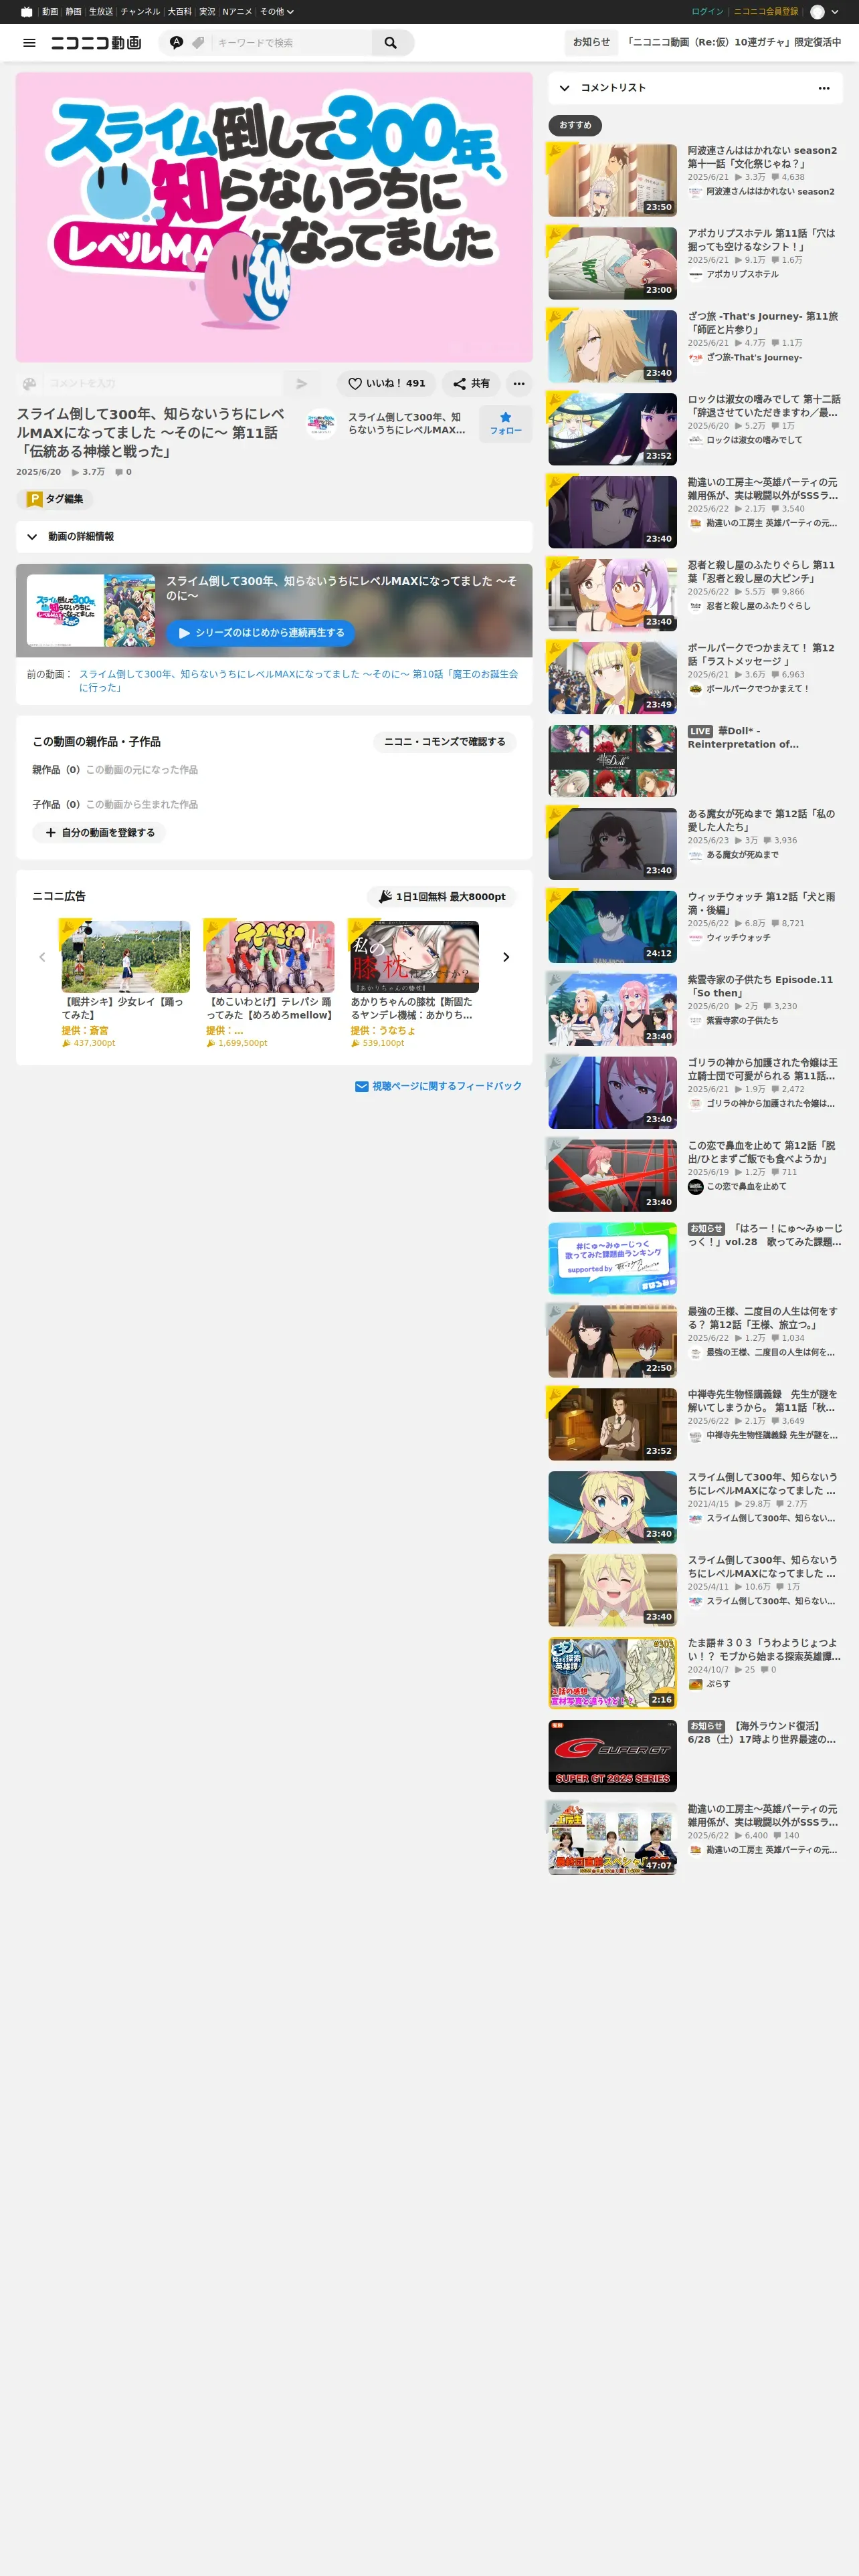Open the 紫雲寺家の子供たち Episode.11 thumbnail

612,1010
